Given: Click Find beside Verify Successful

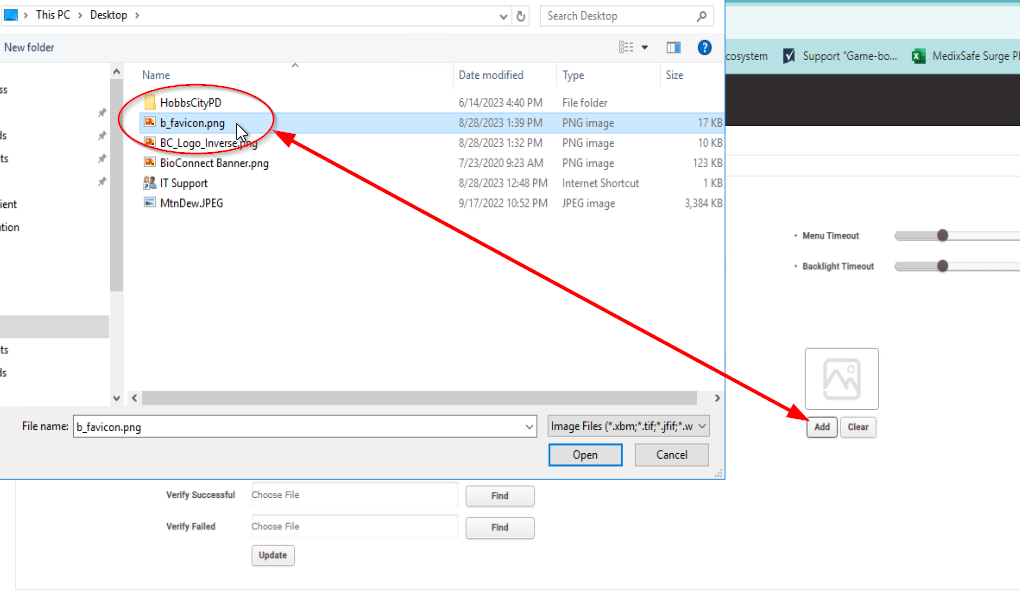Looking at the screenshot, I should pyautogui.click(x=500, y=496).
